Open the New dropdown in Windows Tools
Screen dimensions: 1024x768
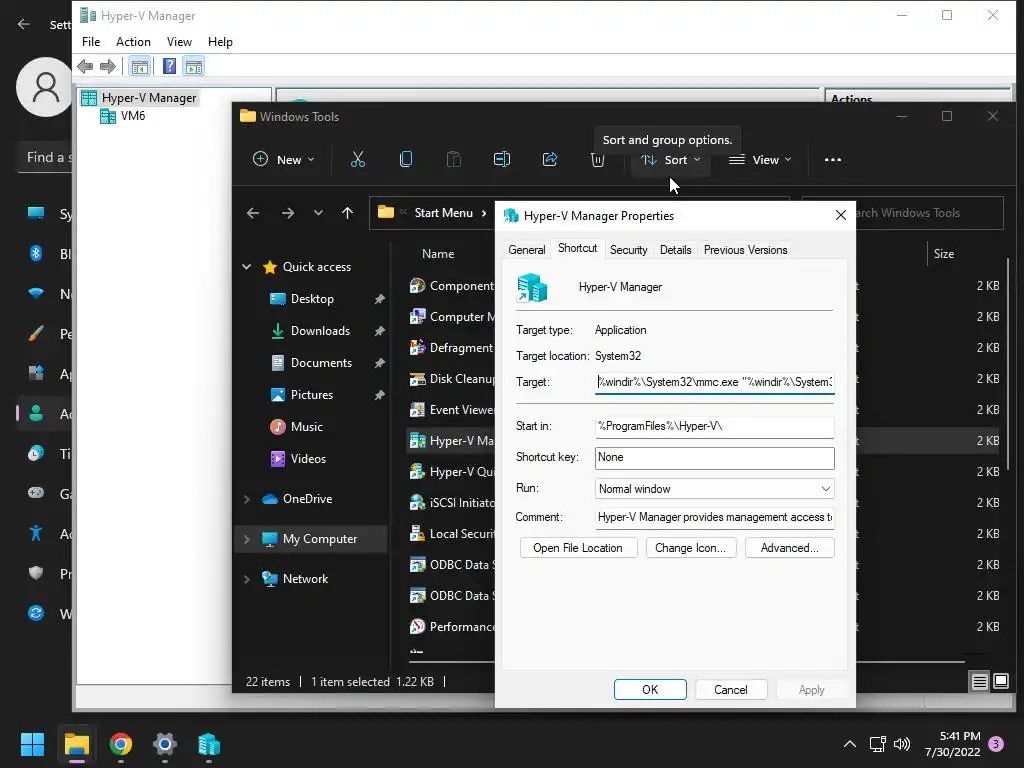[284, 160]
